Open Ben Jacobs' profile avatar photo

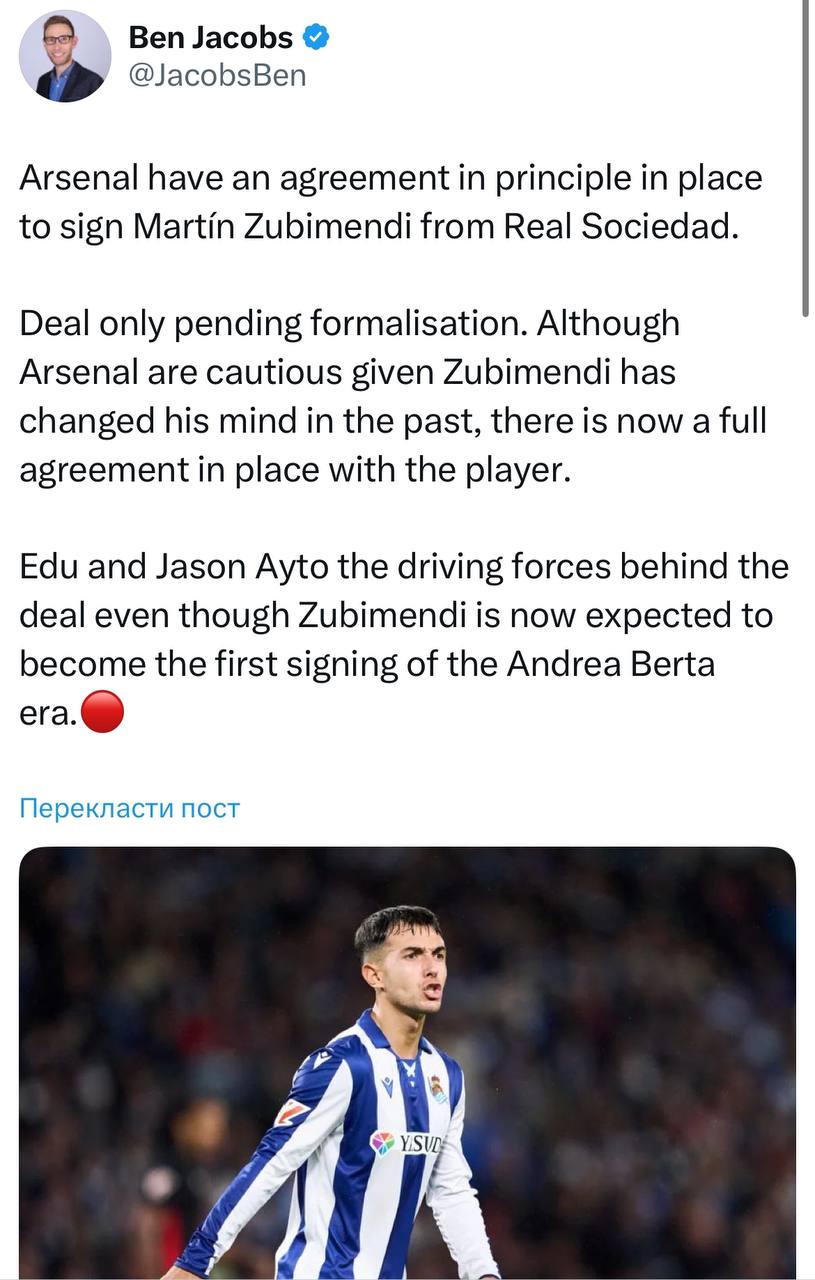point(65,56)
